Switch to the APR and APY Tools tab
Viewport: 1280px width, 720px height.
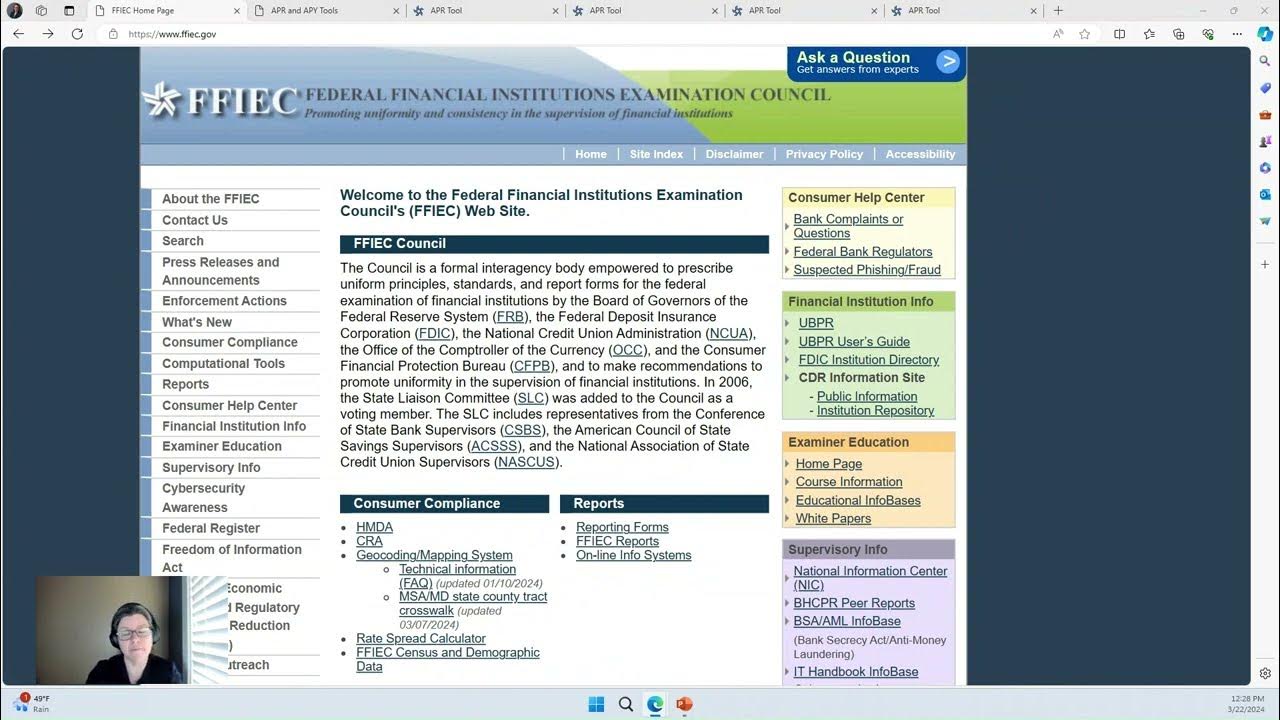(326, 11)
